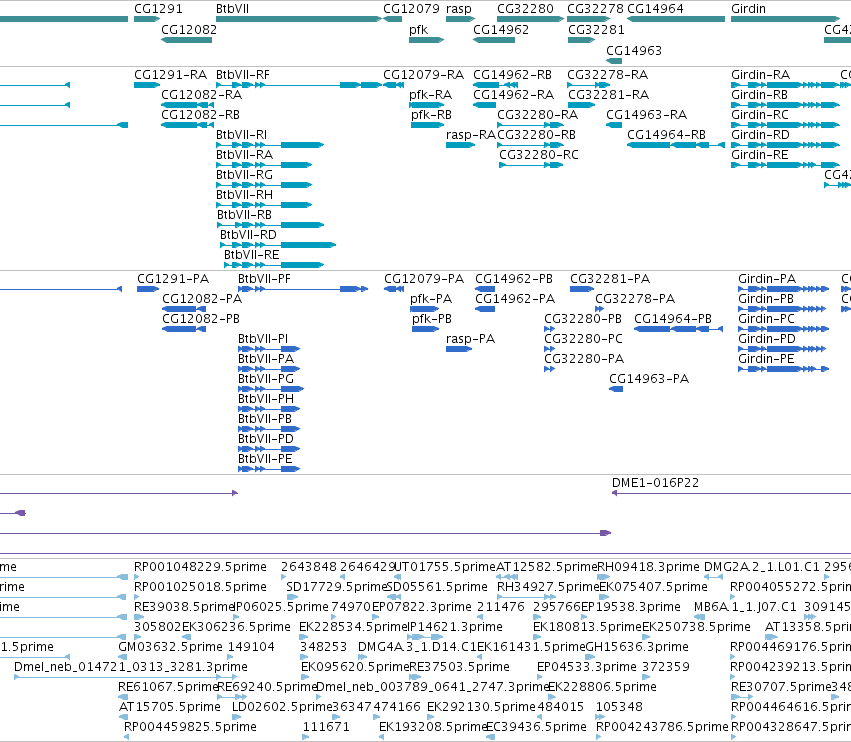851x742 pixels.
Task: Select EST GM03632.5prime
Action: [170, 646]
